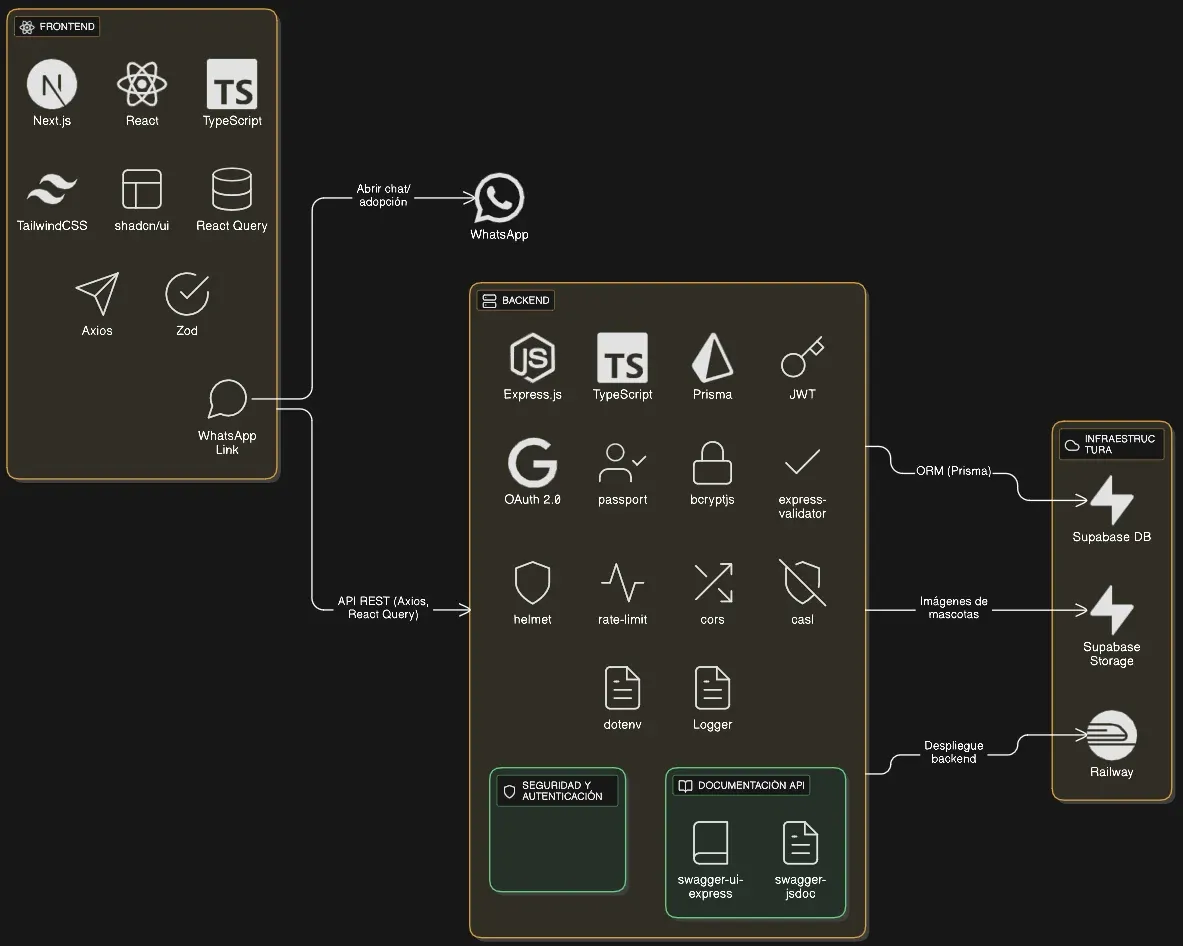The image size is (1183, 946).
Task: Click the swagger-ui-express book icon
Action: (x=710, y=842)
